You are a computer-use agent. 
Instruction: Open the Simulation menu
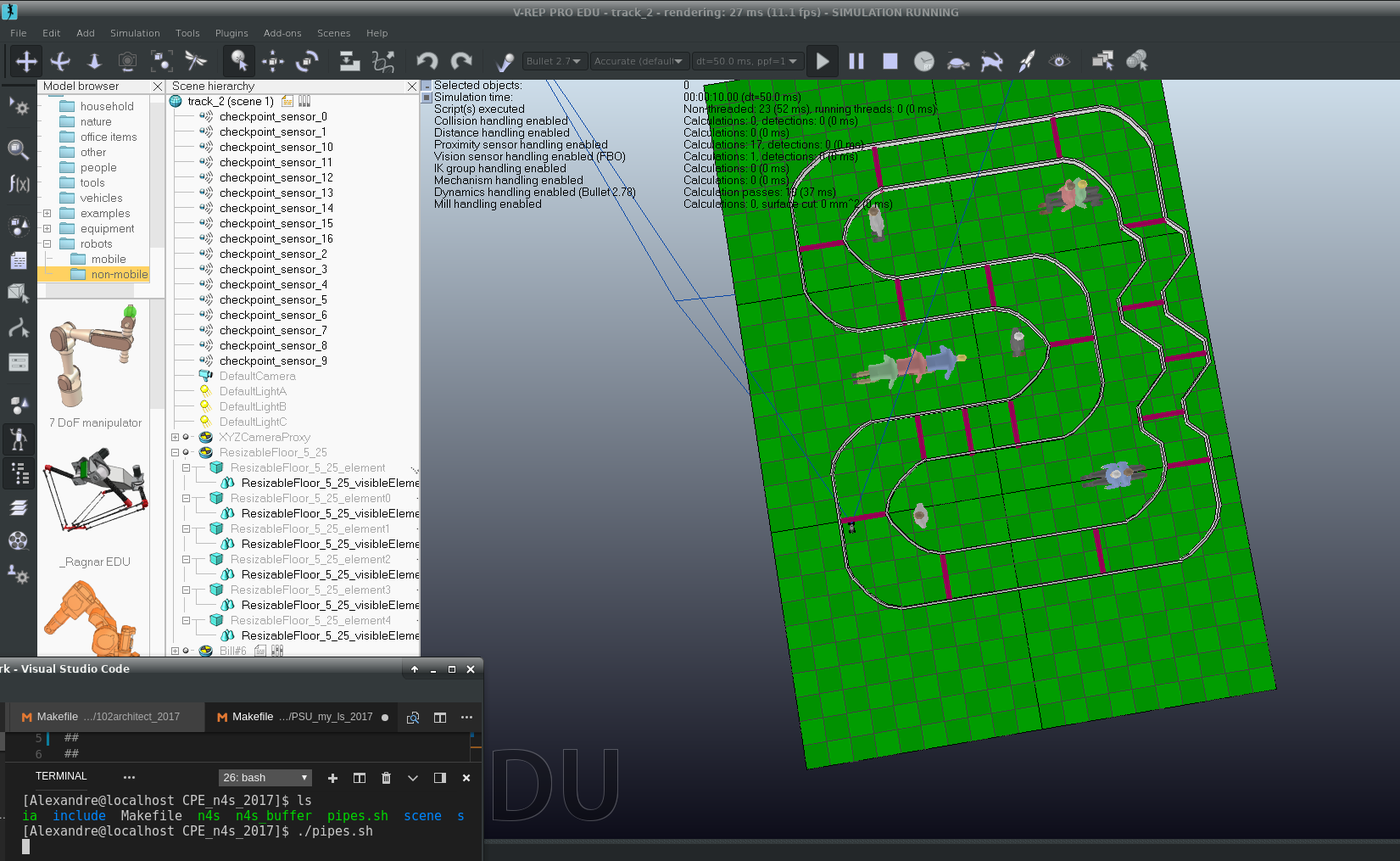[x=135, y=33]
